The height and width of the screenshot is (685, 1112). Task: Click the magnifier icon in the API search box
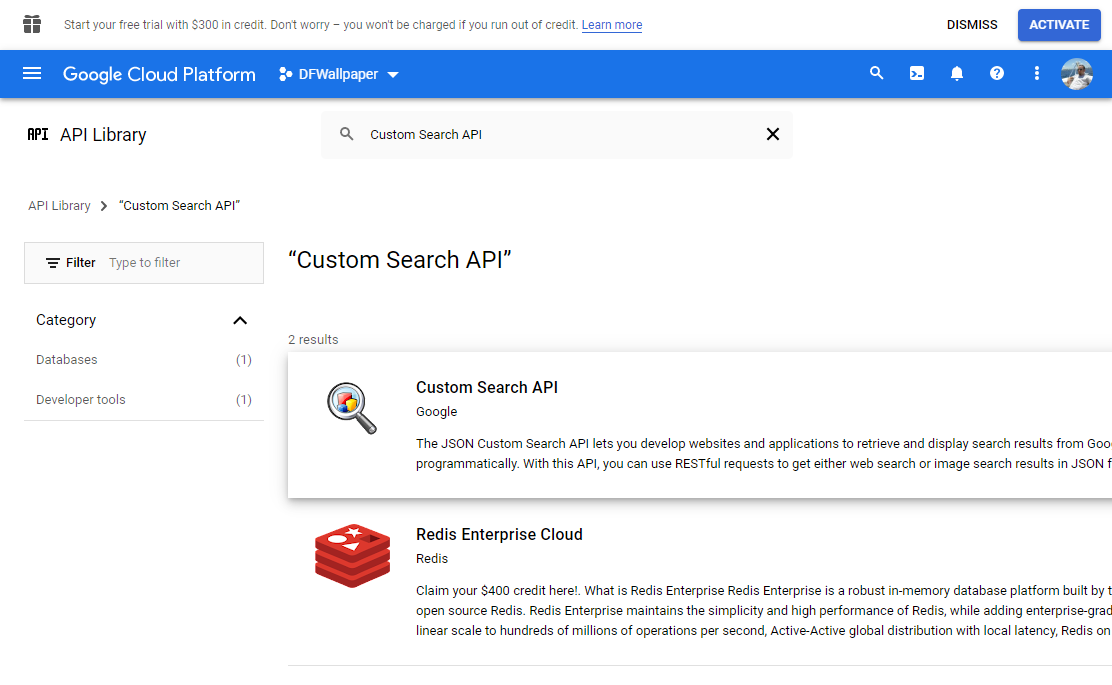tap(346, 134)
